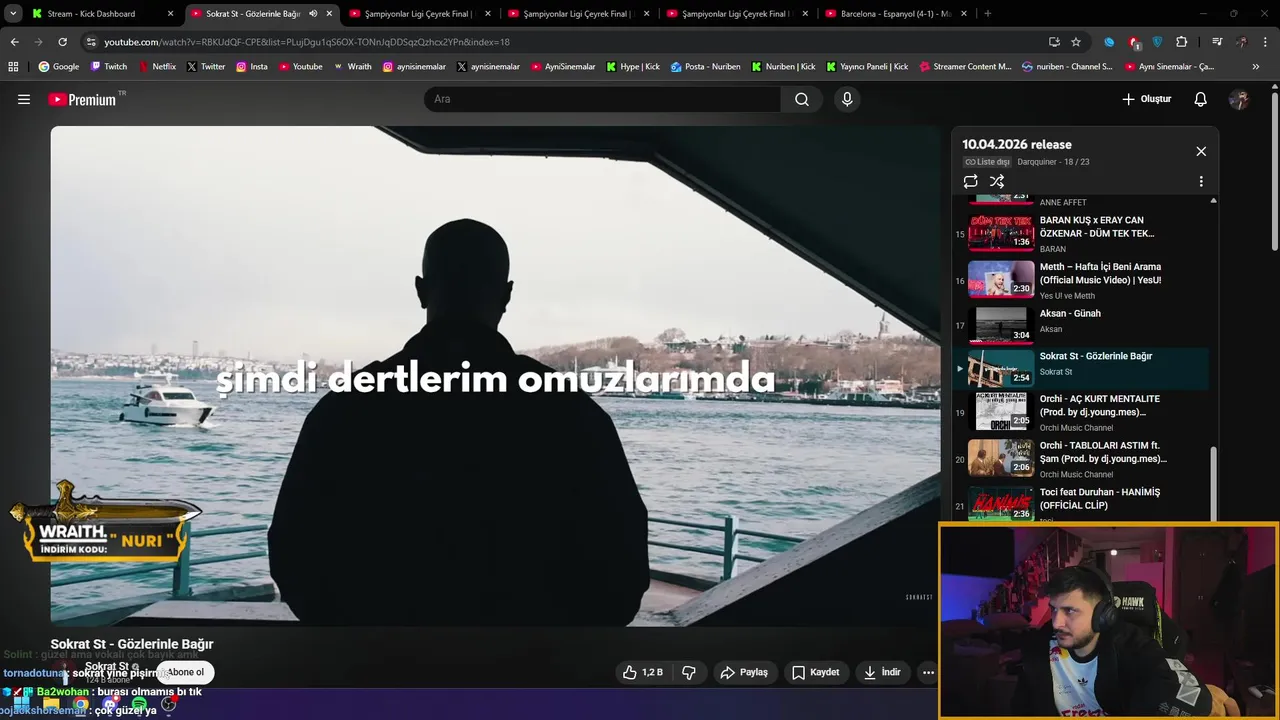Switch to second Şampiyonlar Ligi Çeyrek Final tab
Image resolution: width=1280 pixels, height=720 pixels.
[578, 14]
